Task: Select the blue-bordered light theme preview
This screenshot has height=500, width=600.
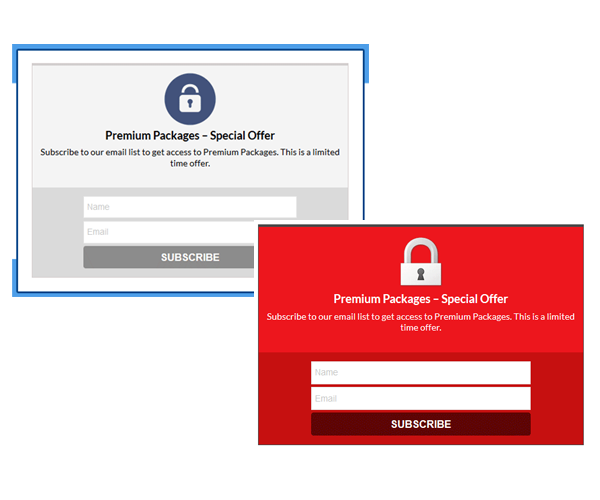Action: (190, 170)
